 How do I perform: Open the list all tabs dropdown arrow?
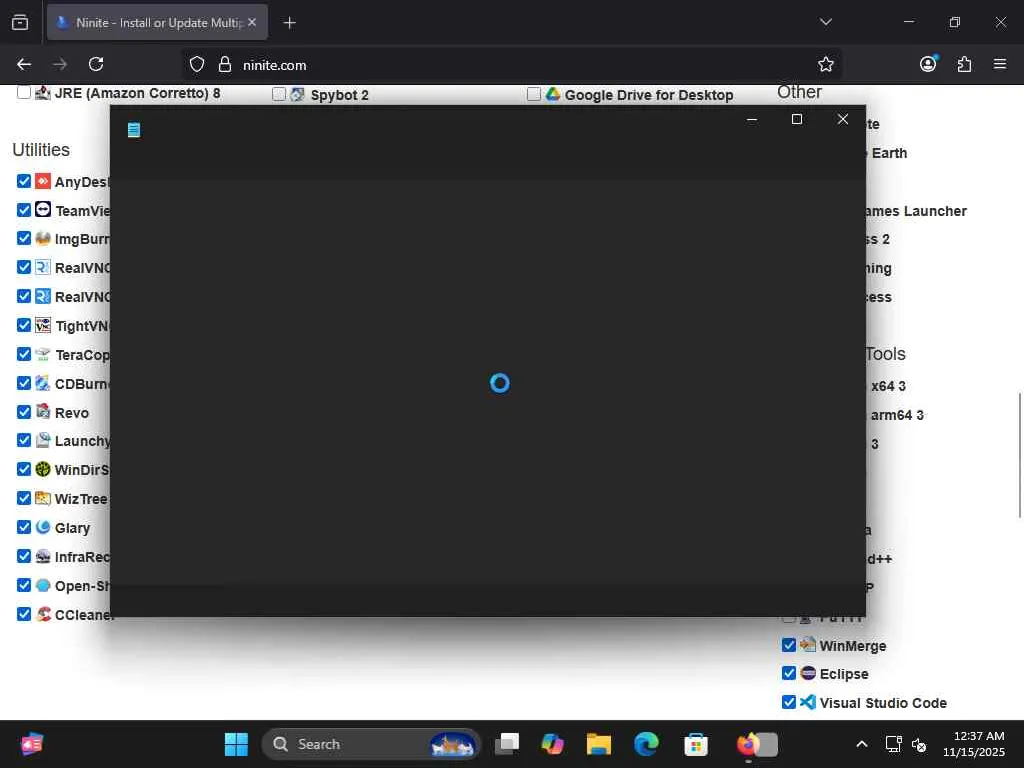825,22
